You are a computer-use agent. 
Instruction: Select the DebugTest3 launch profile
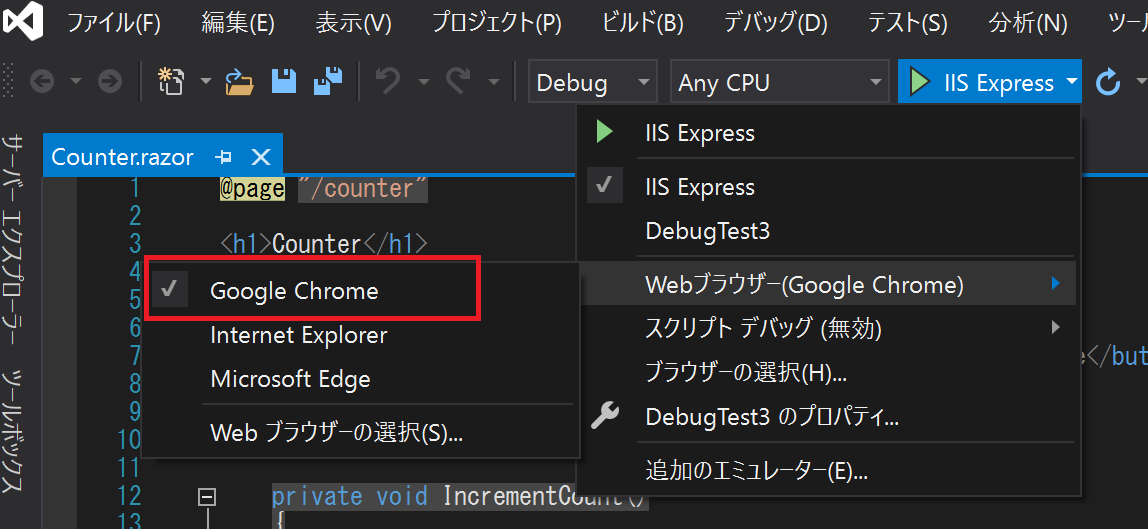coord(828,231)
